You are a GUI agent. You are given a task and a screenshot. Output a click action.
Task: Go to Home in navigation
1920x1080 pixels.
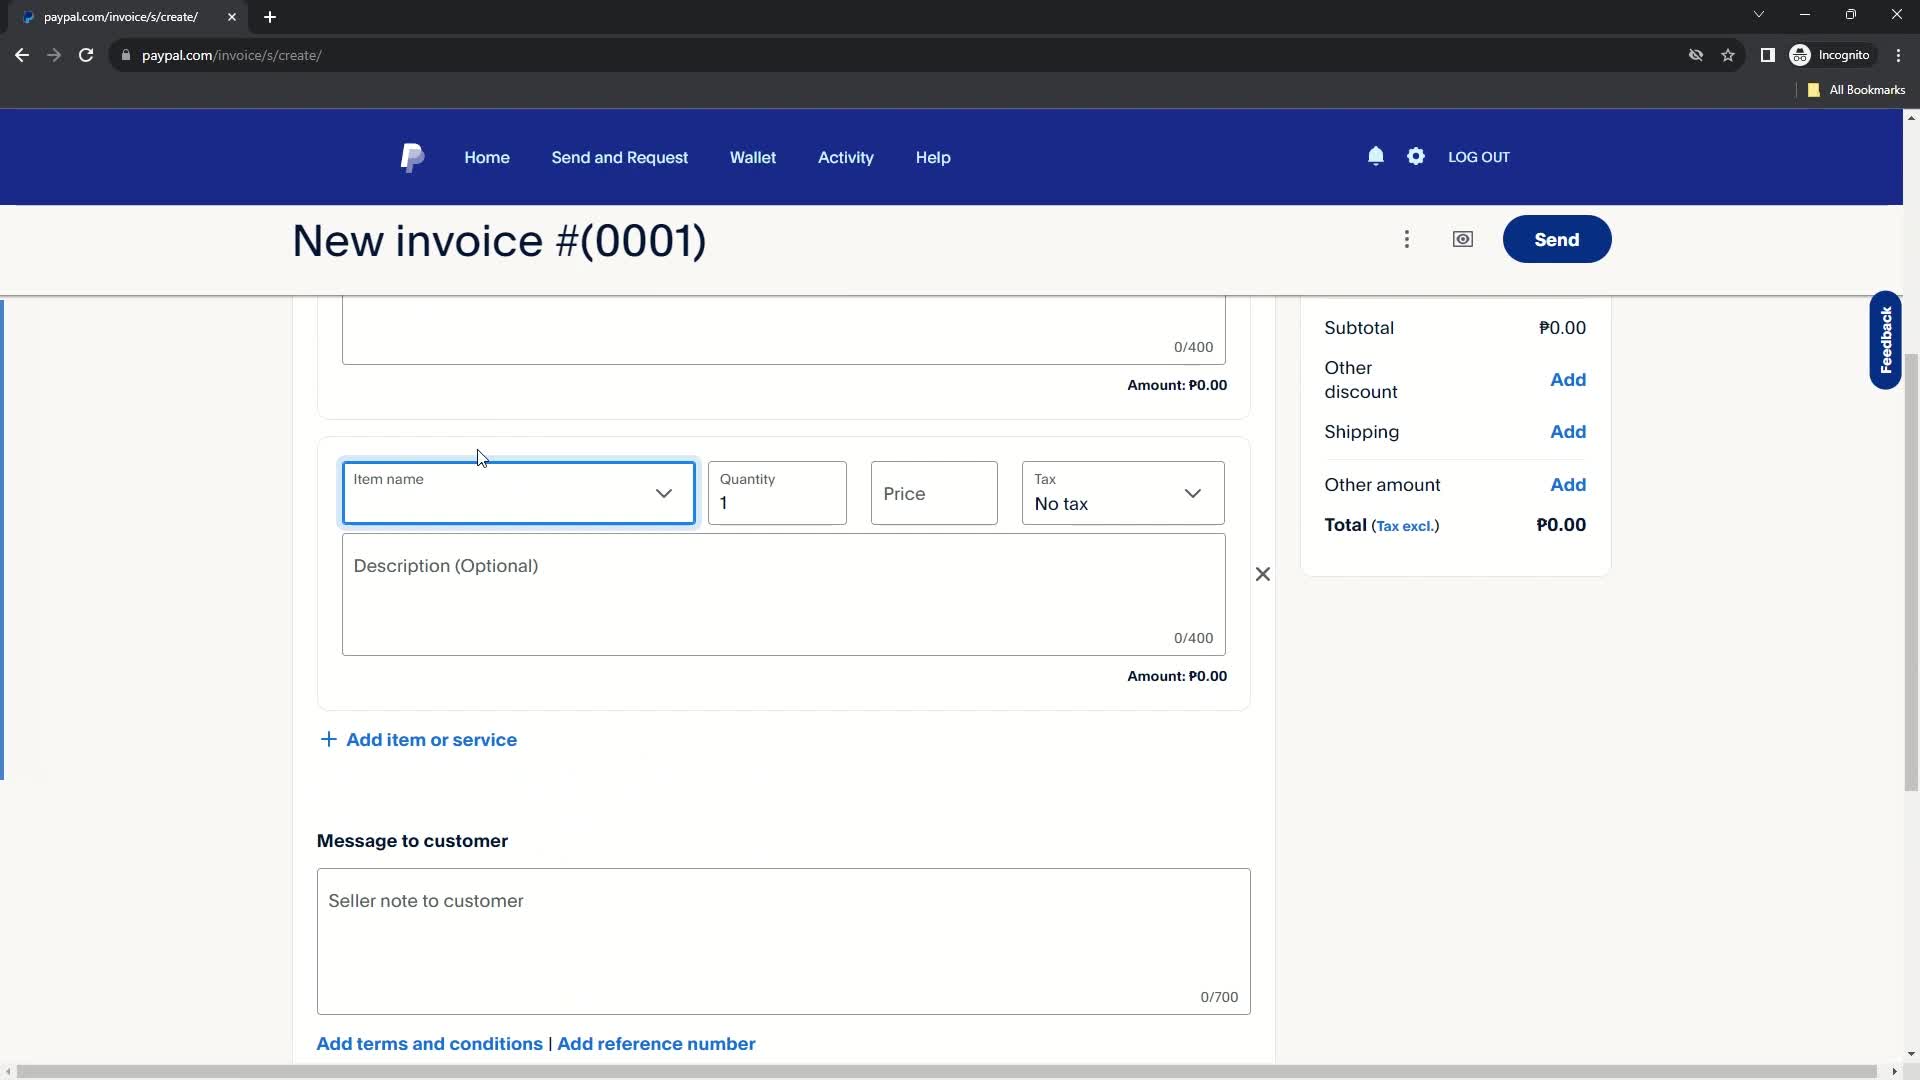coord(487,158)
